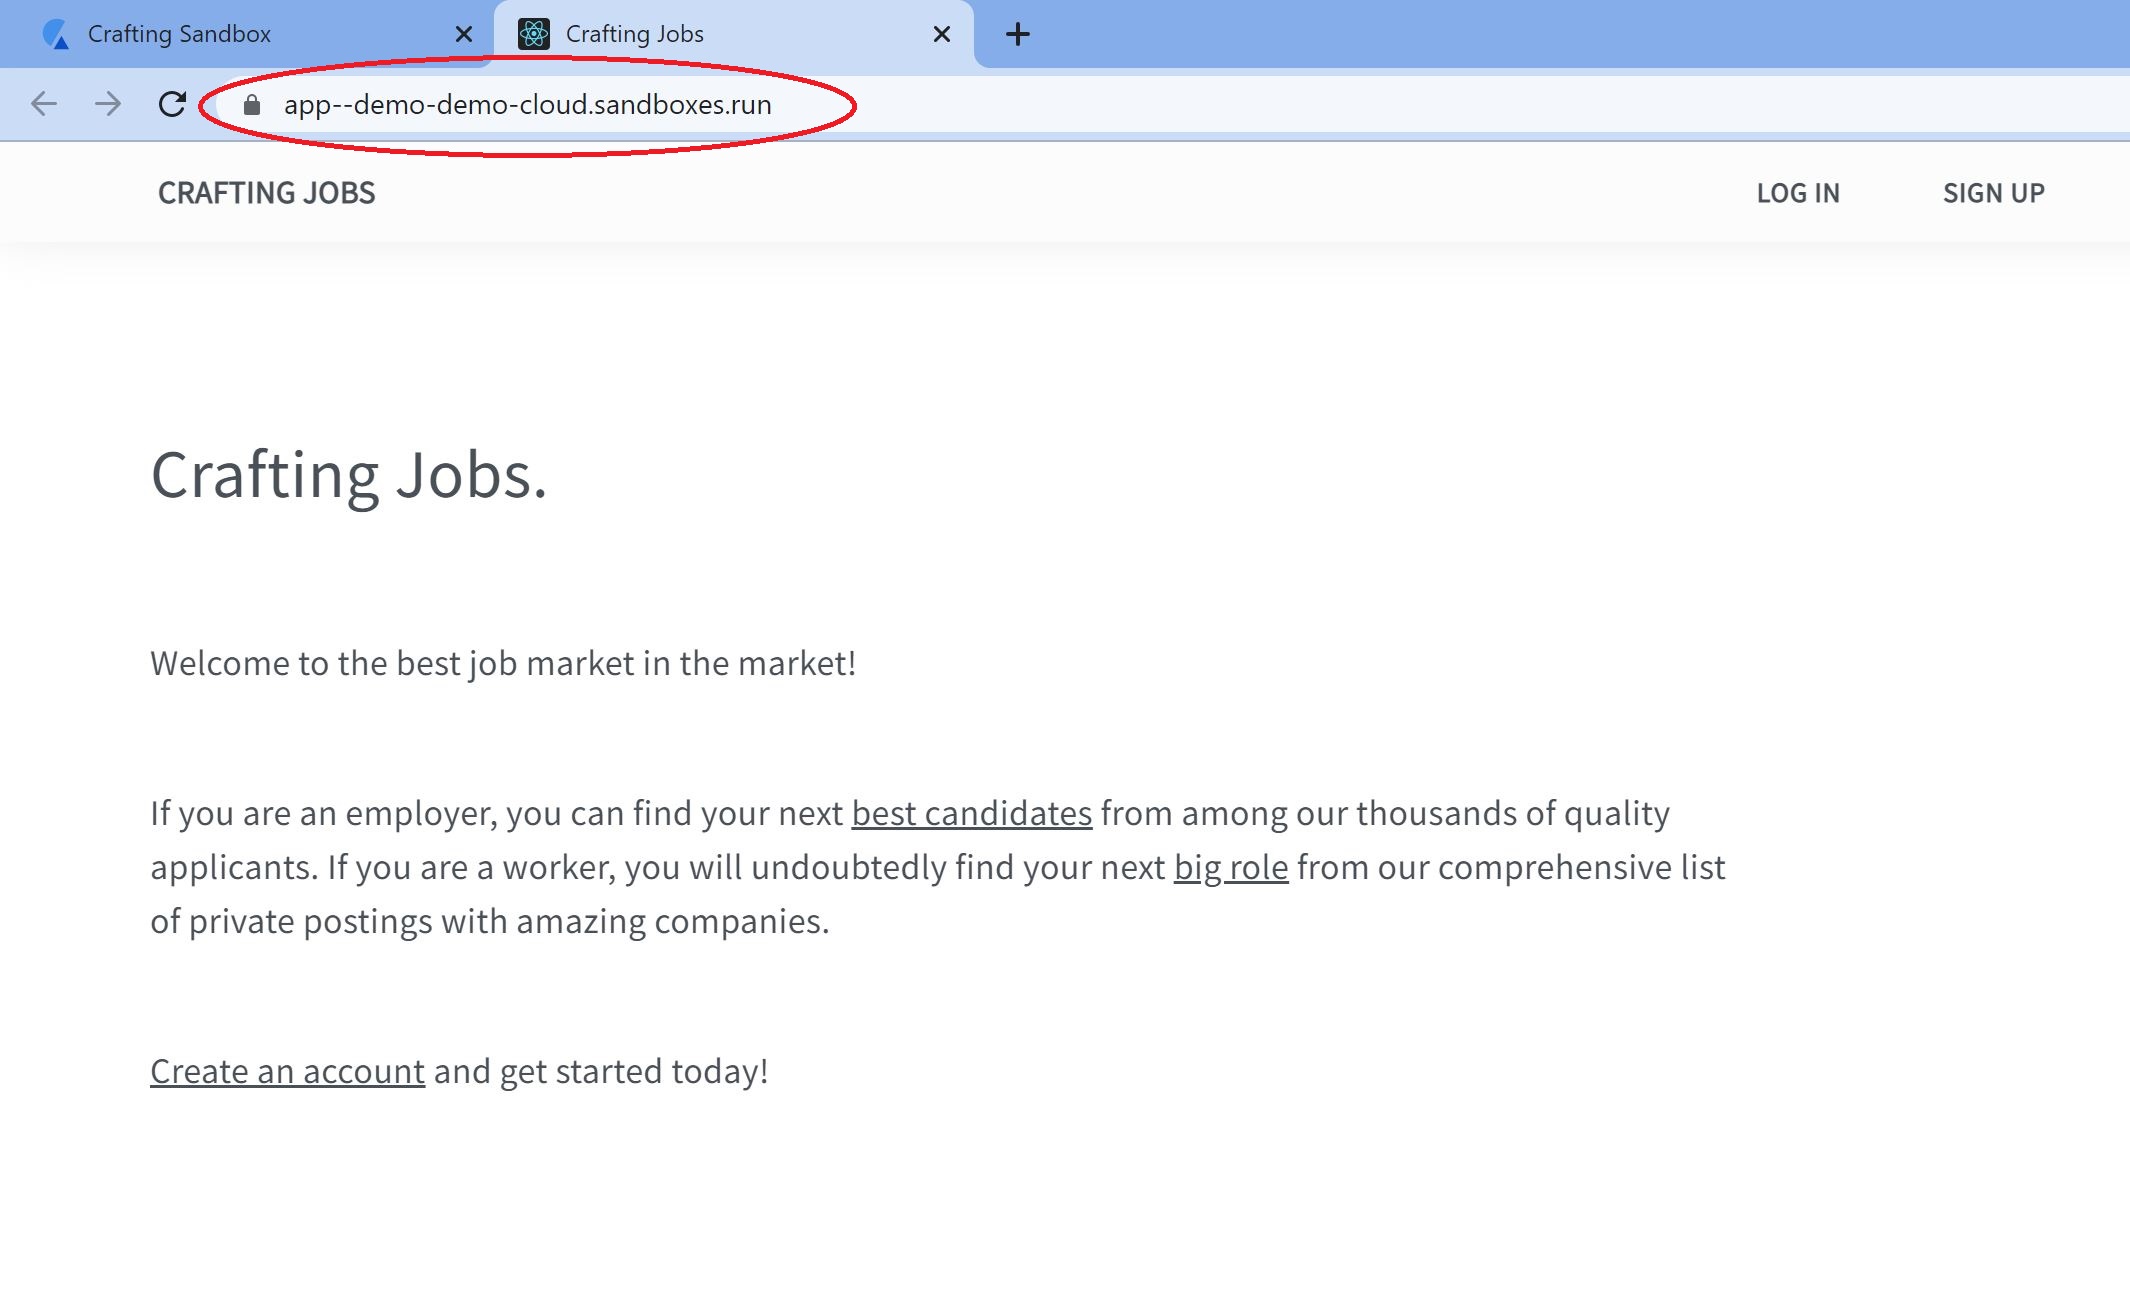This screenshot has width=2130, height=1300.
Task: Open the LOG IN page
Action: (1797, 193)
